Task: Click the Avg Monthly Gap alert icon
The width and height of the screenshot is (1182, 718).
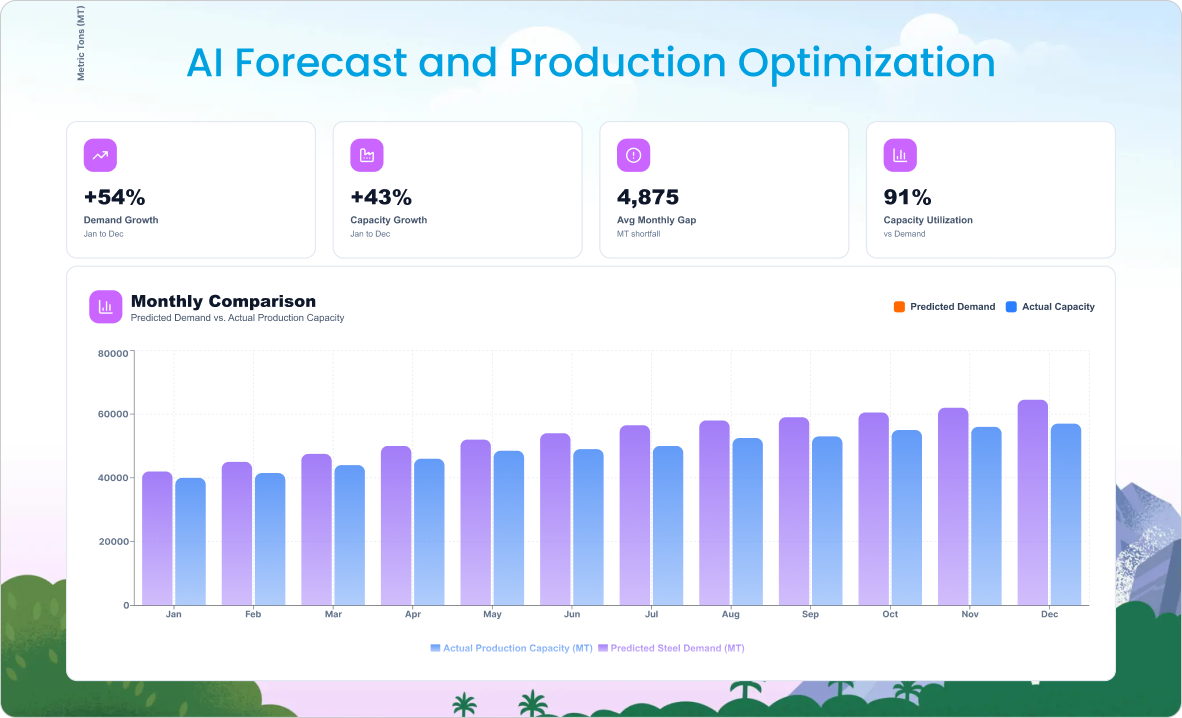Action: (633, 155)
